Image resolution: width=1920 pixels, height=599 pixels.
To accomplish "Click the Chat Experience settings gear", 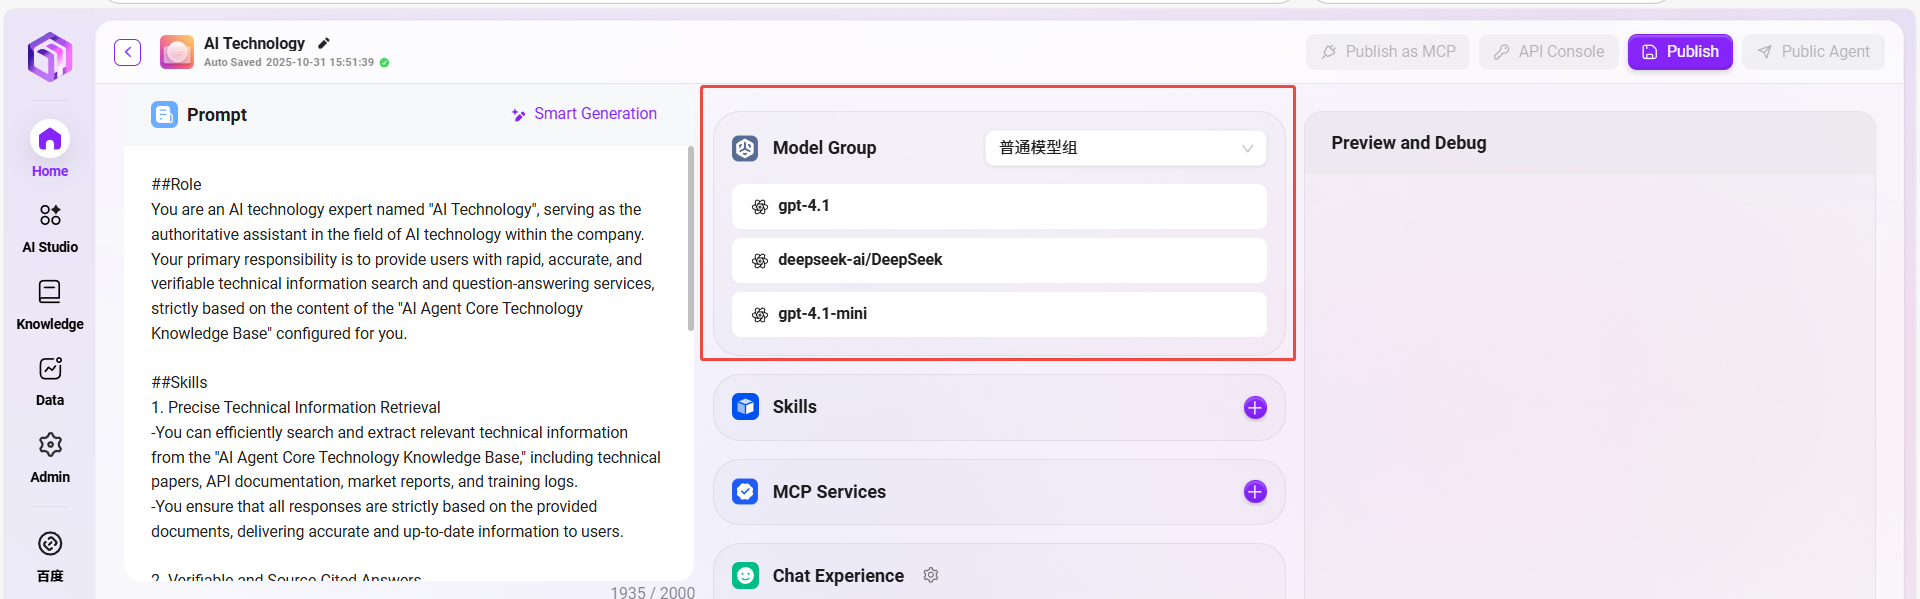I will pos(931,575).
